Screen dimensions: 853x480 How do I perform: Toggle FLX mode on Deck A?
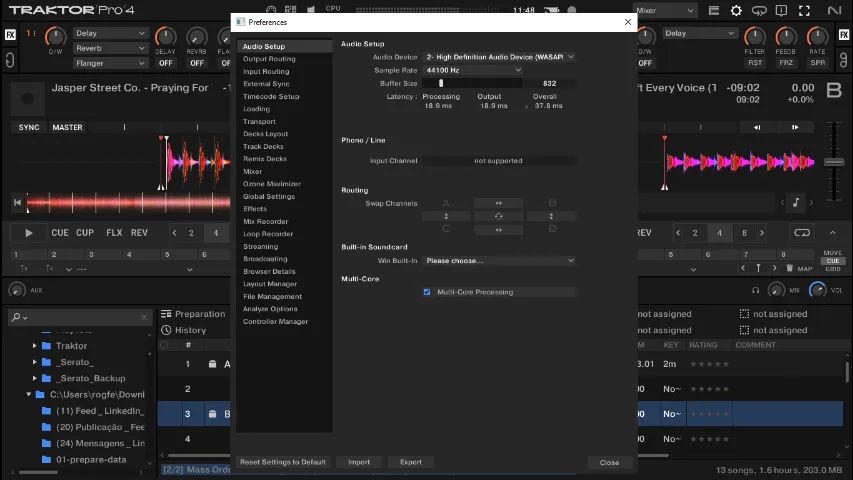tap(114, 233)
